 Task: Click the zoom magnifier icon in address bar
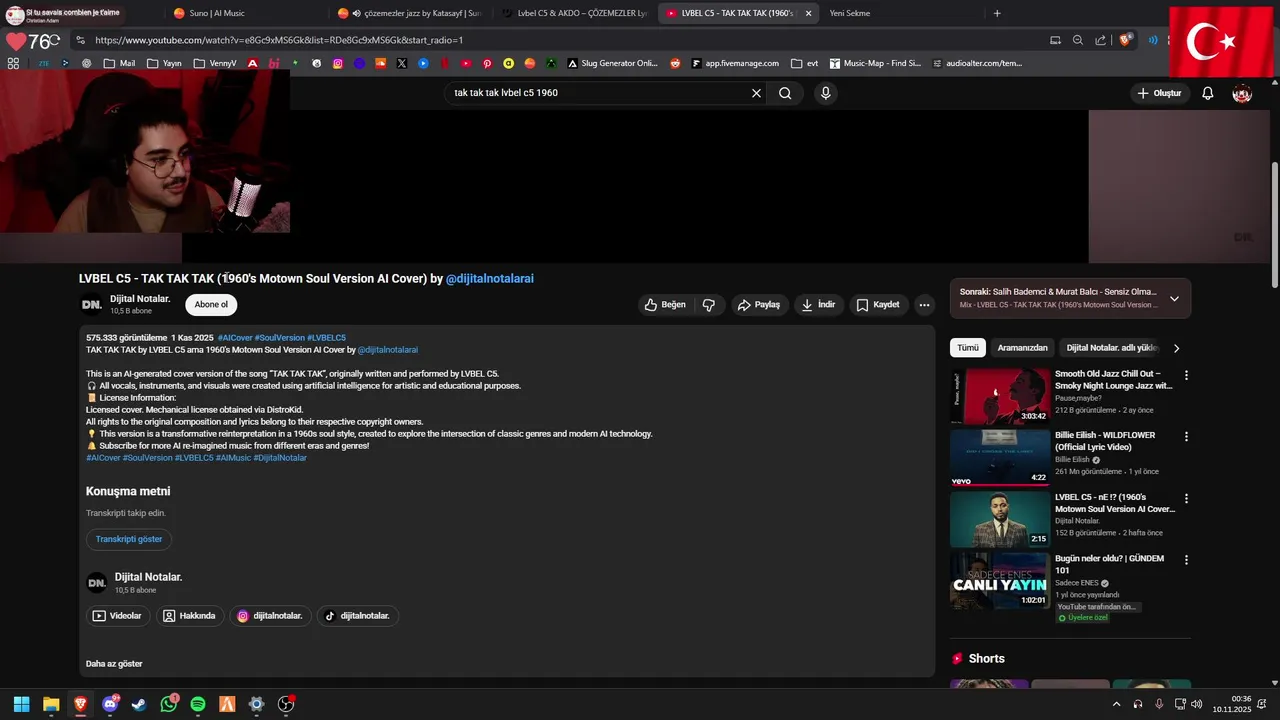pos(1078,40)
